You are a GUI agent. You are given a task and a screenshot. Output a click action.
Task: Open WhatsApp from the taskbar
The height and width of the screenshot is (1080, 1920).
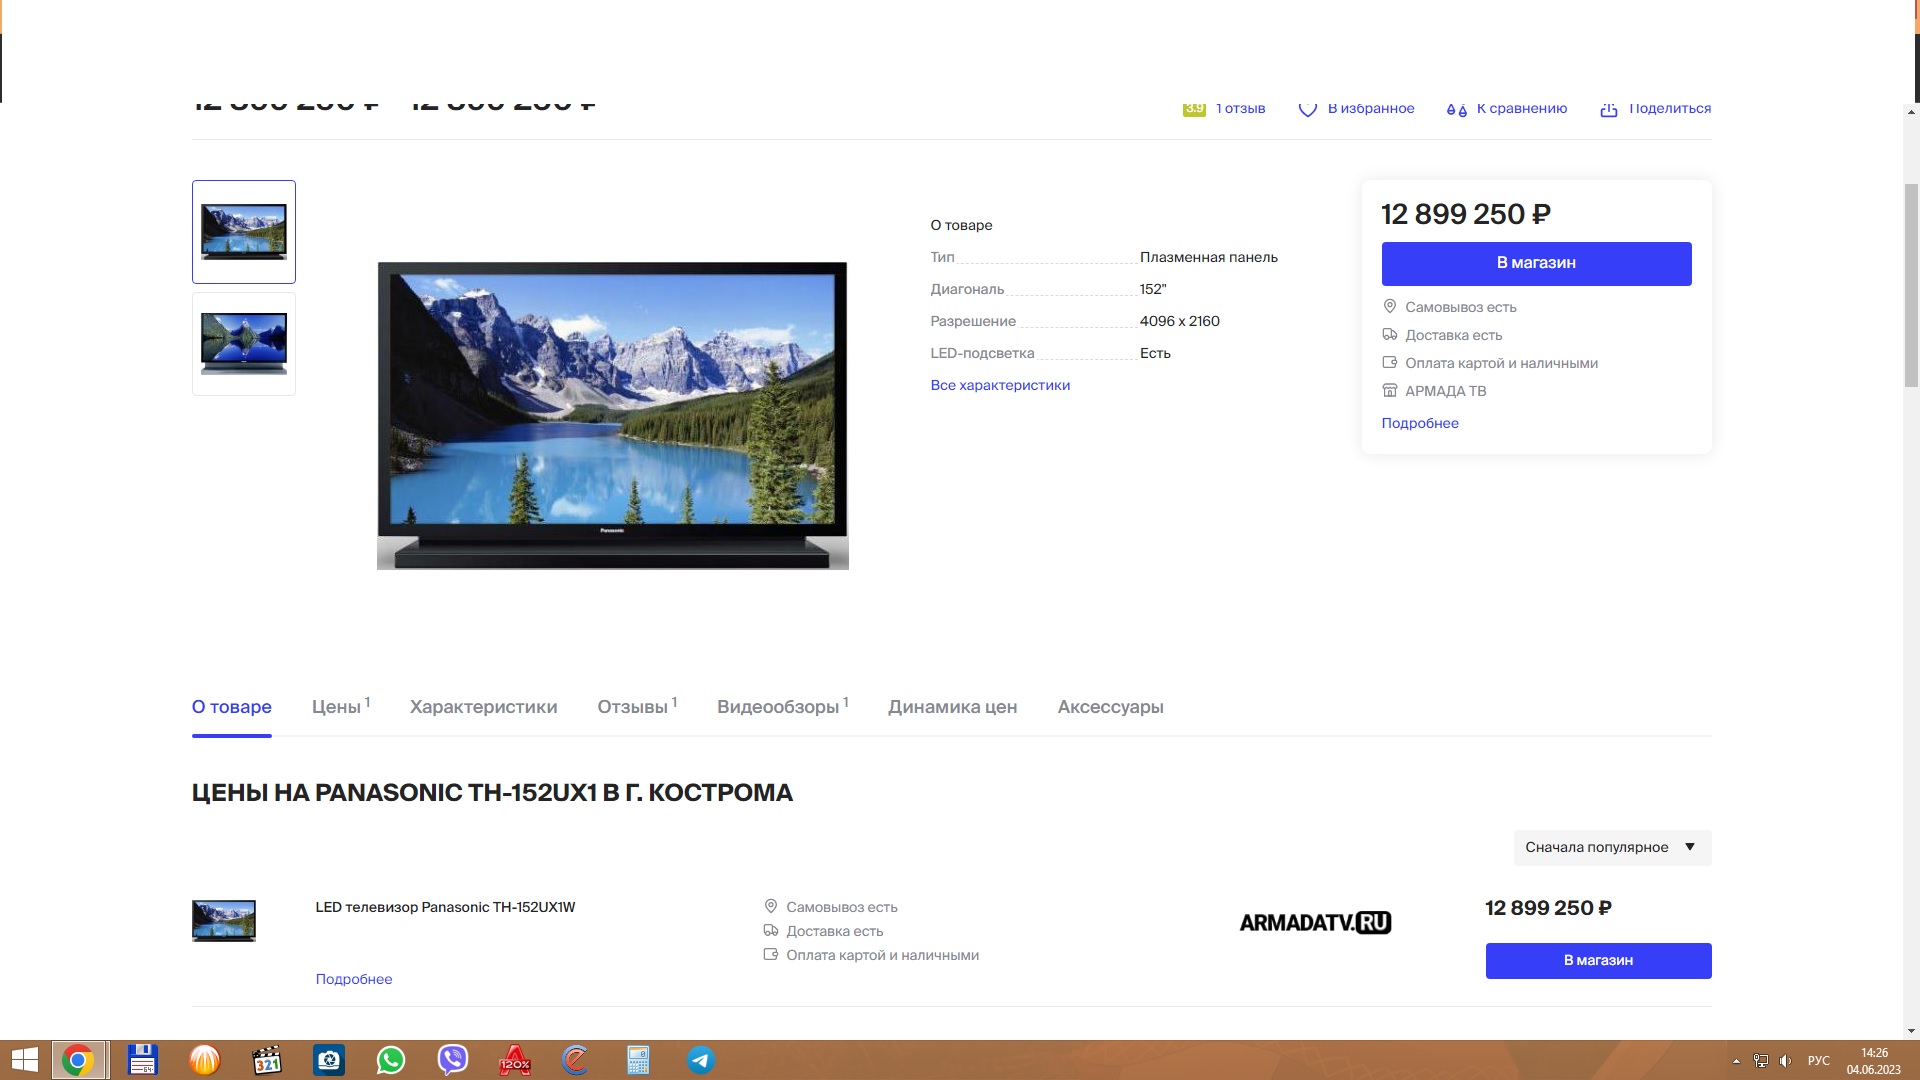tap(391, 1060)
